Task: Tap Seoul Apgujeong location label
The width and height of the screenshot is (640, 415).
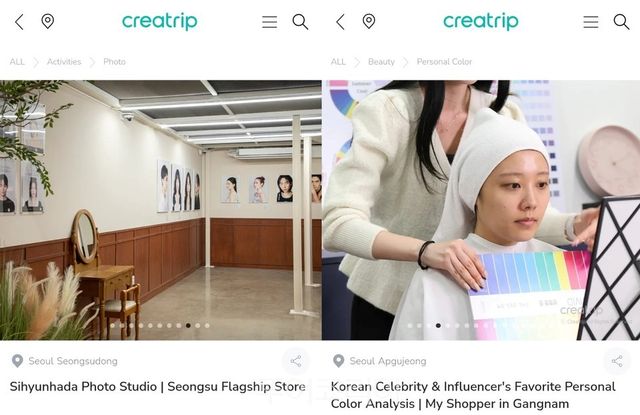Action: 388,361
